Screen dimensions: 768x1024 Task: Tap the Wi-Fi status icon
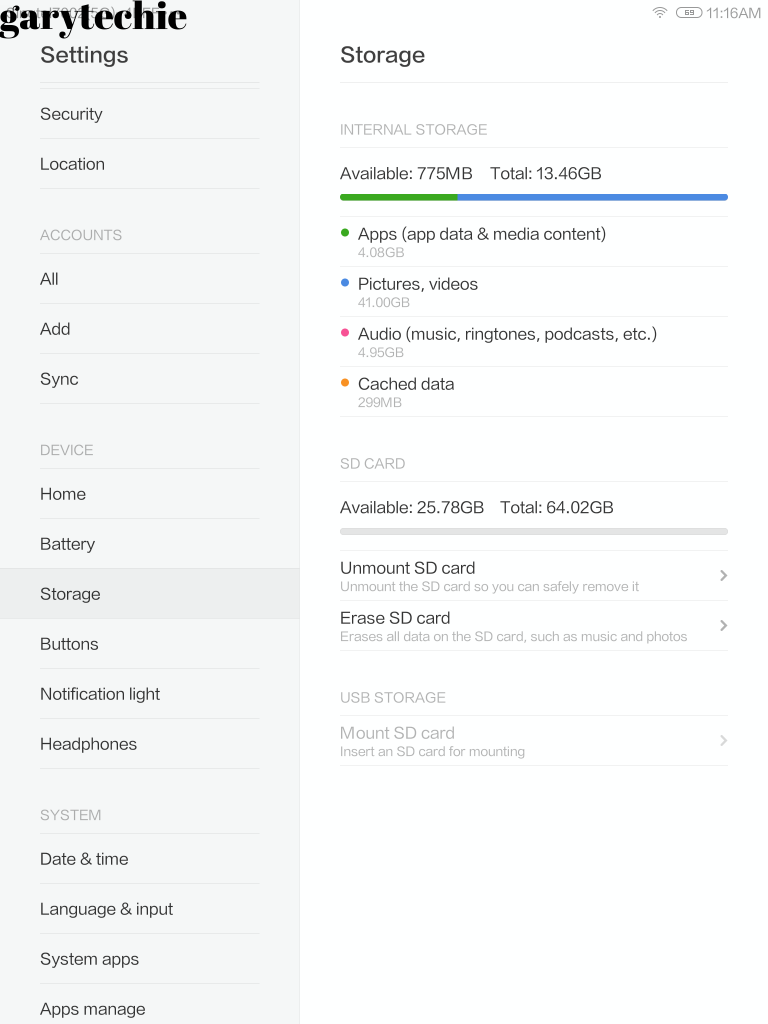(x=659, y=13)
